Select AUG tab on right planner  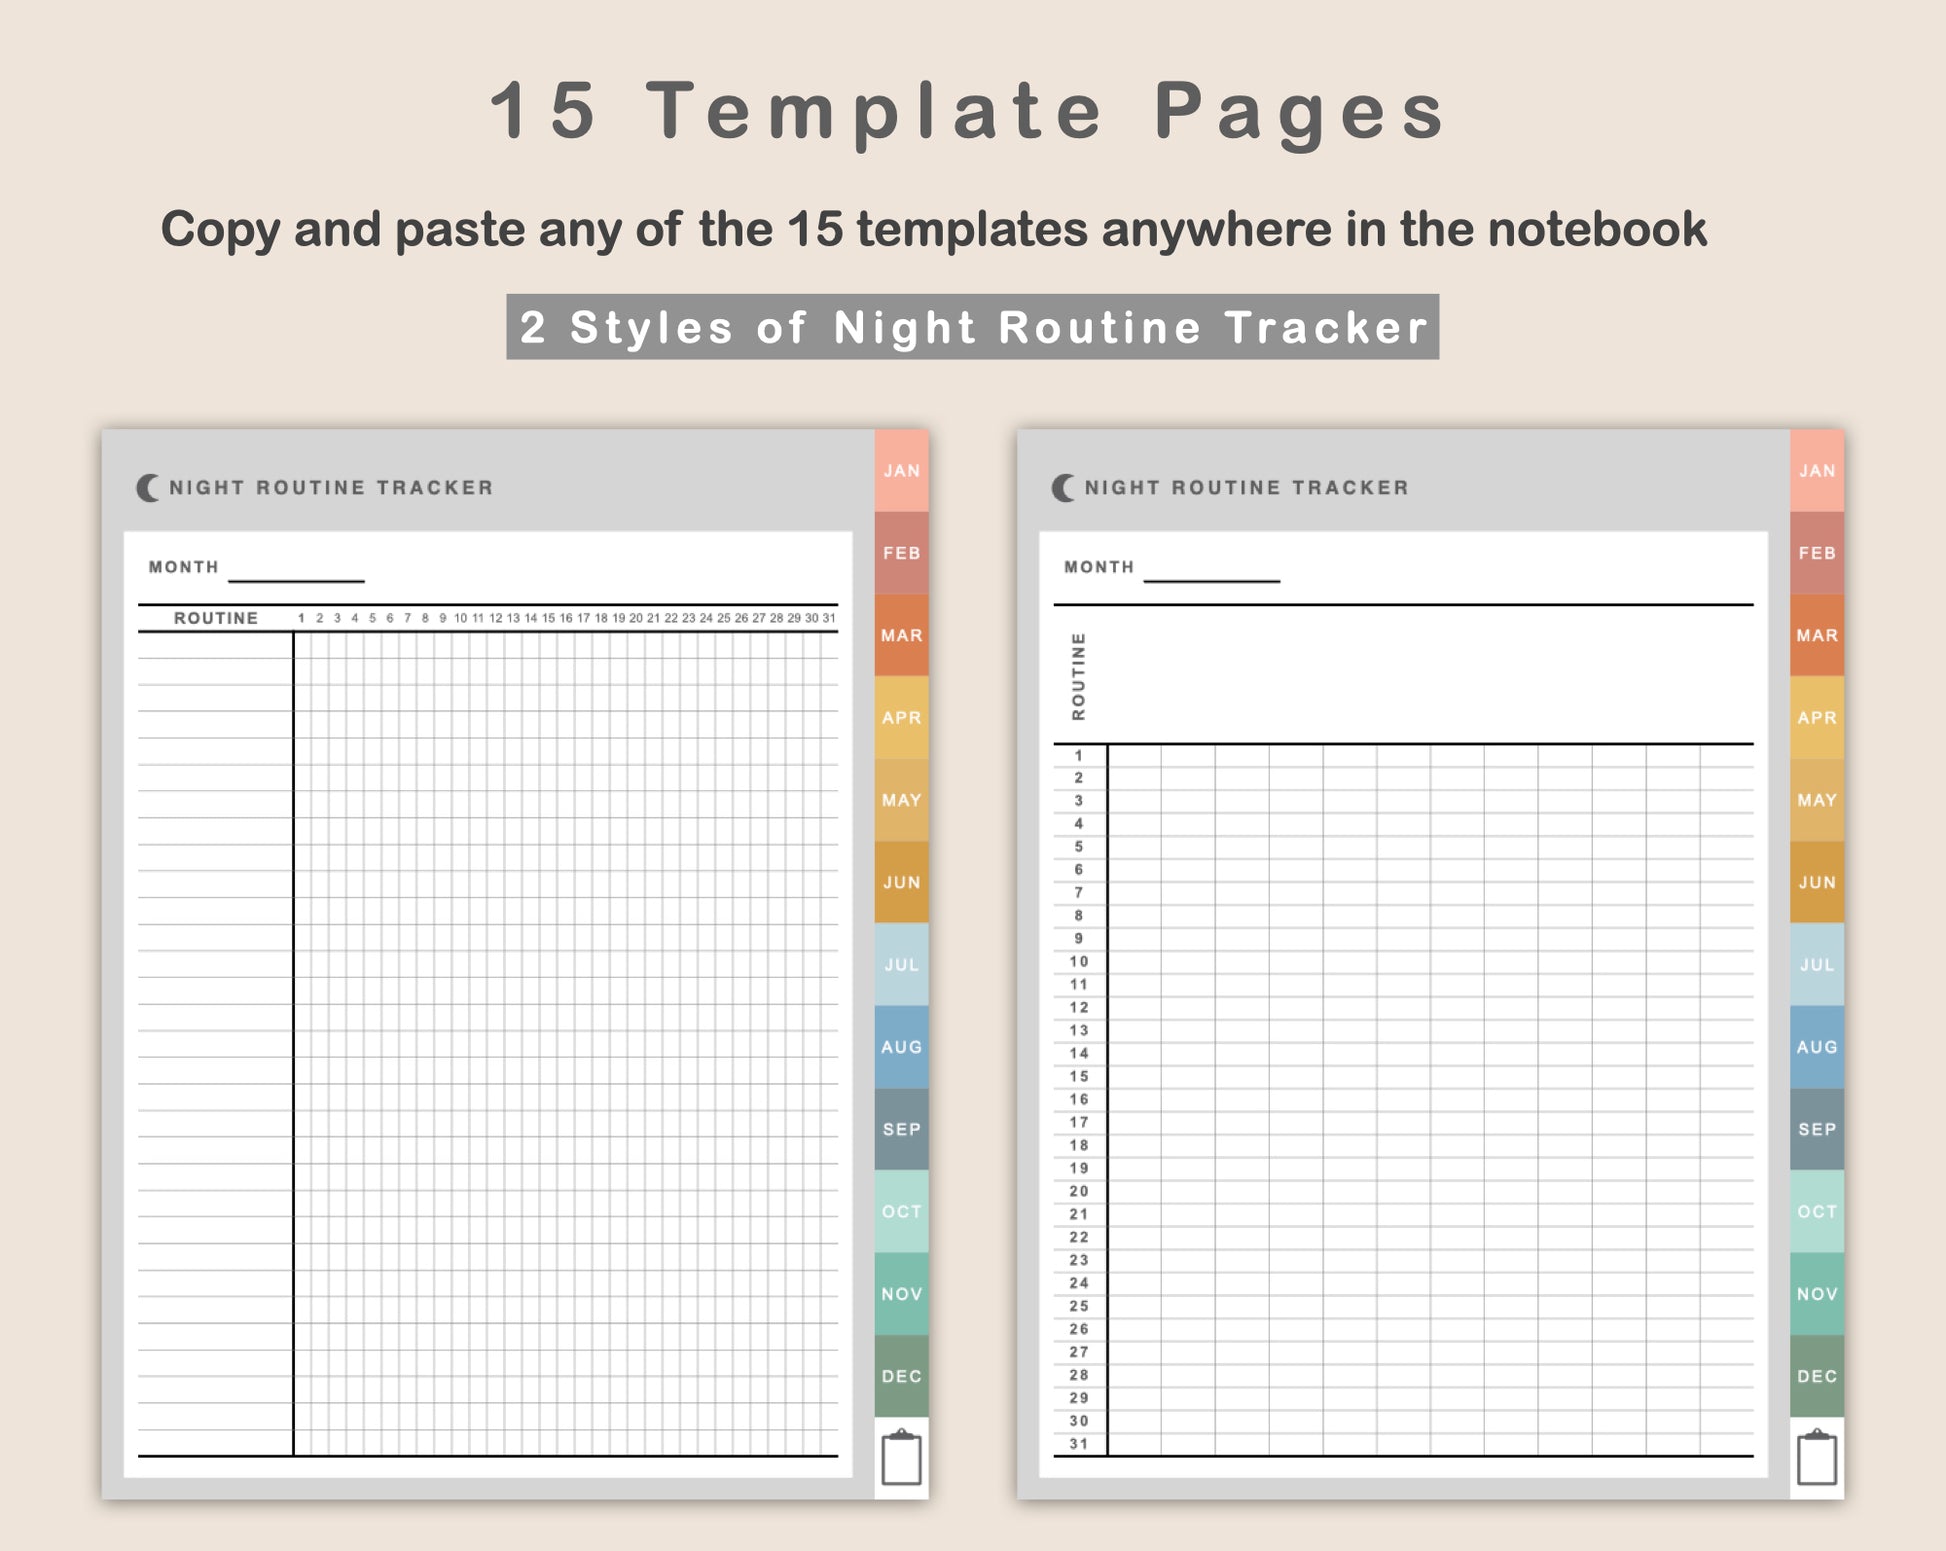pos(1817,1047)
